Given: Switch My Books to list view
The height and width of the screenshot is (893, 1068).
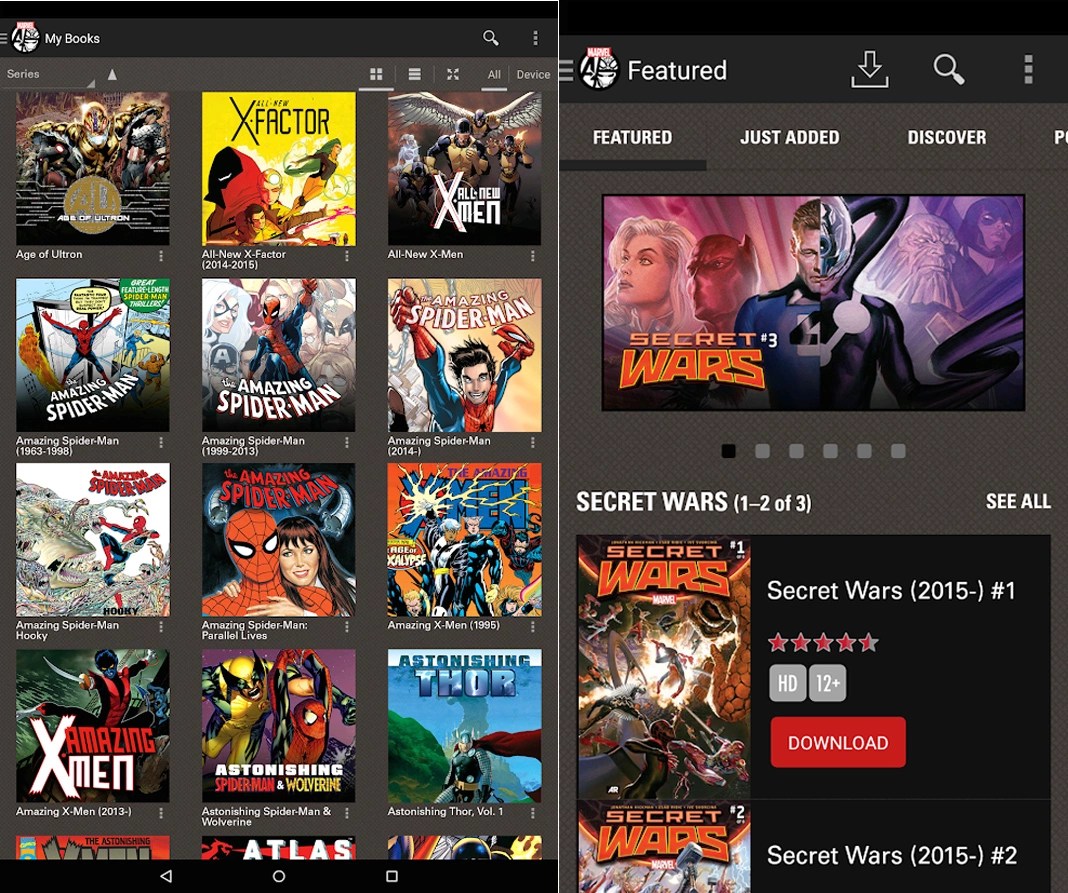Looking at the screenshot, I should click(414, 74).
